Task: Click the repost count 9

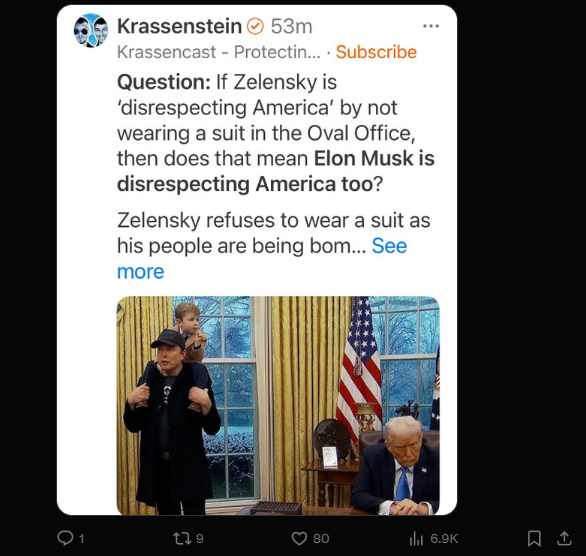Action: pos(200,538)
